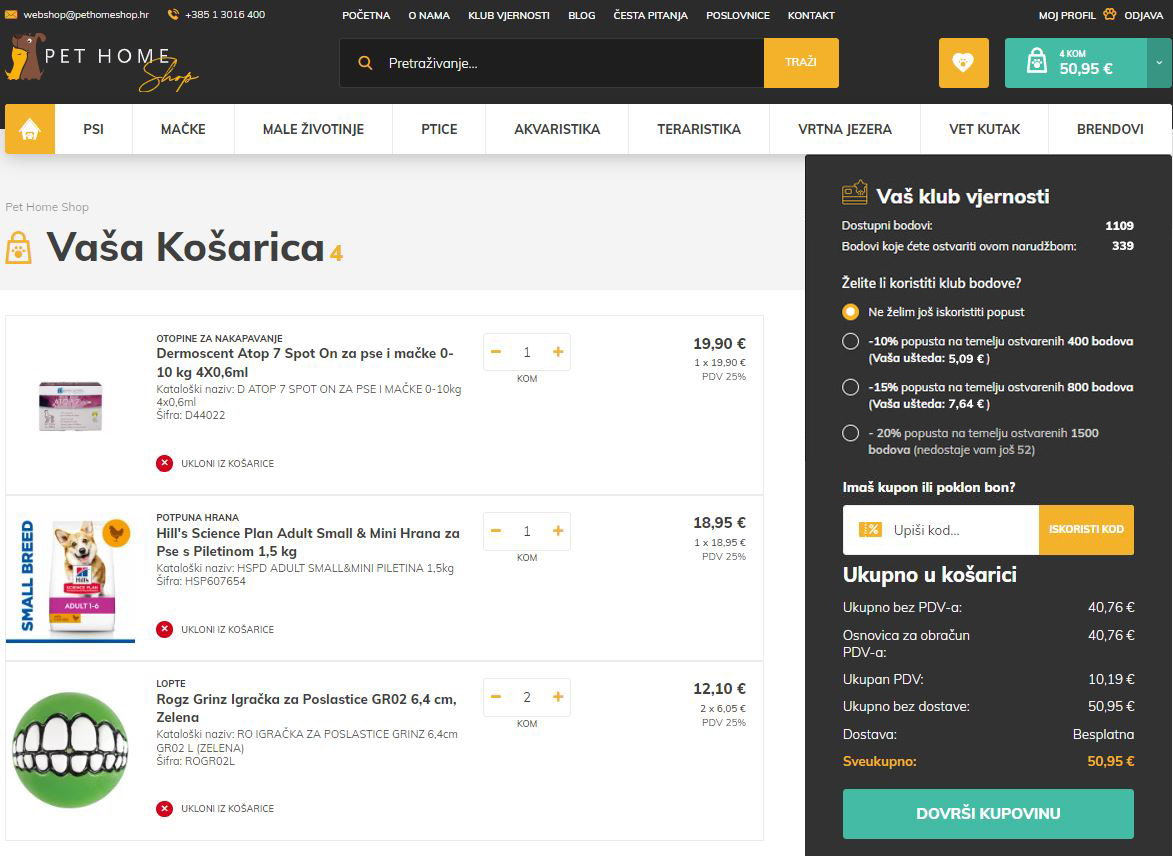Open the O NAMA page

[x=429, y=15]
